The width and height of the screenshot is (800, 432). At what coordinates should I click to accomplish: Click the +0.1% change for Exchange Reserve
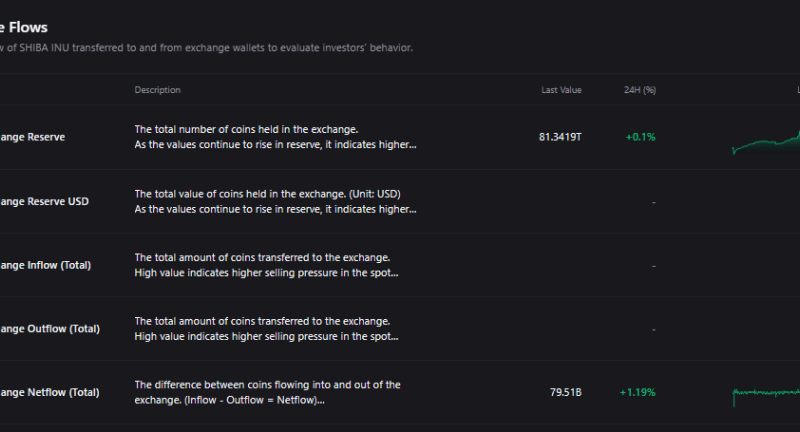(640, 137)
